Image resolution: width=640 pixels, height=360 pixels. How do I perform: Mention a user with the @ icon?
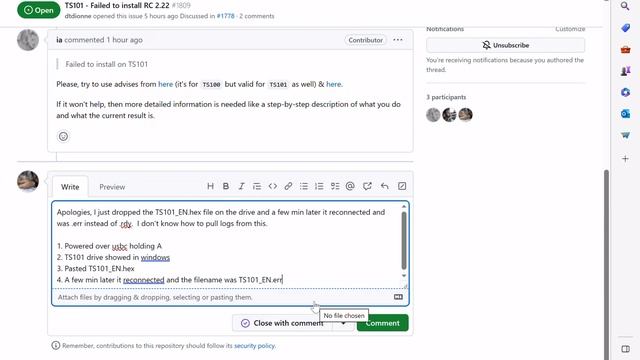350,186
